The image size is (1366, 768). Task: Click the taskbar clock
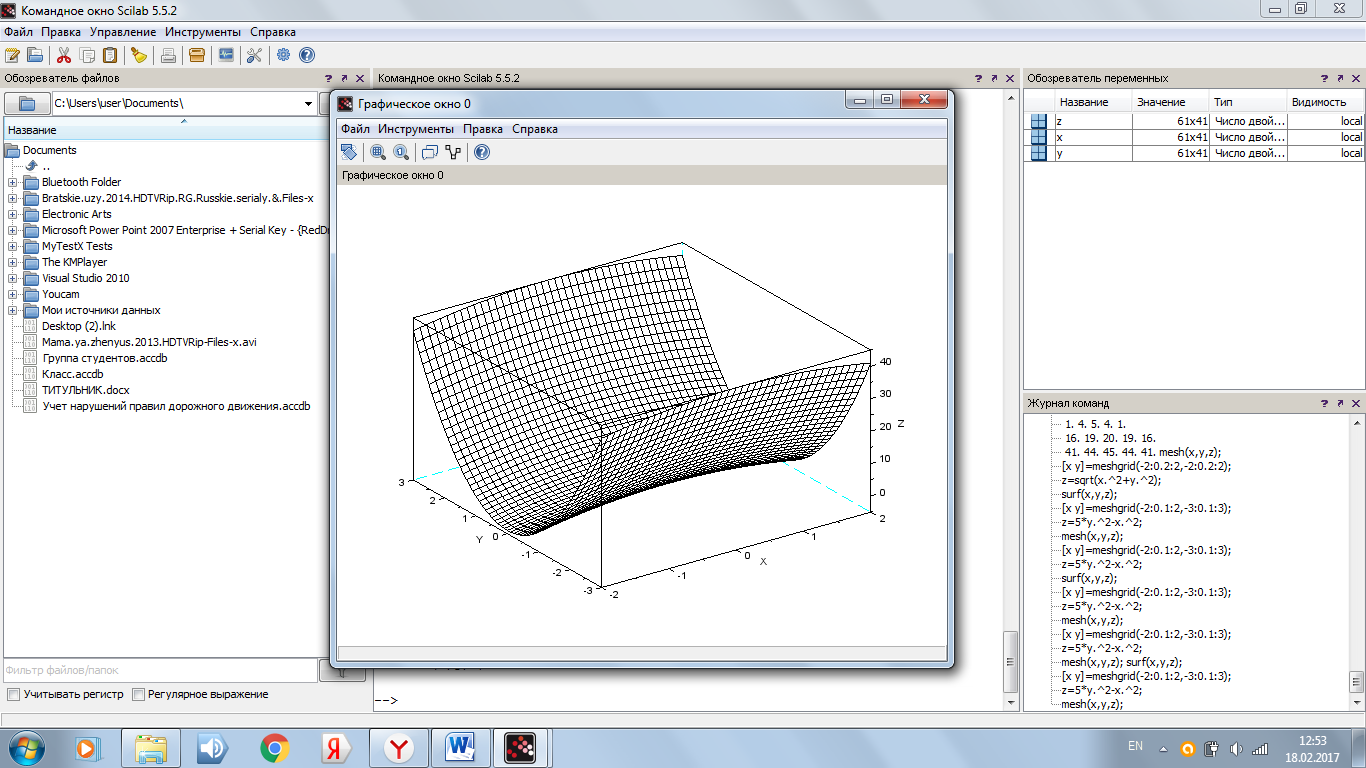(1312, 748)
